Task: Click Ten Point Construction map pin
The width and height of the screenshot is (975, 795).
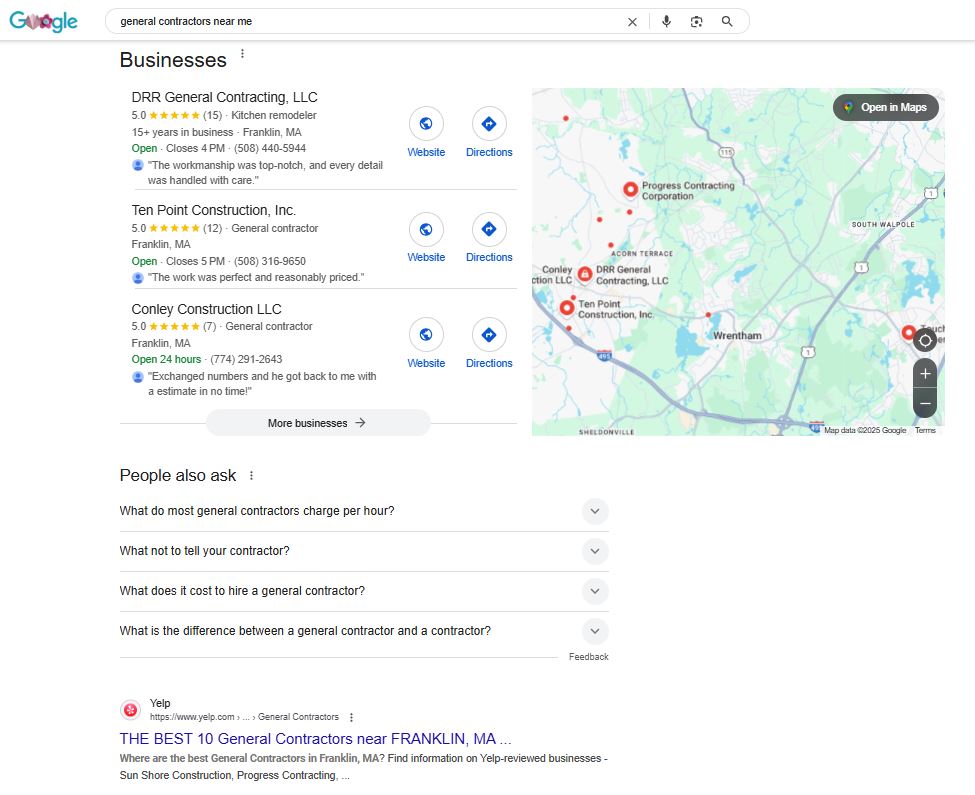Action: [566, 308]
